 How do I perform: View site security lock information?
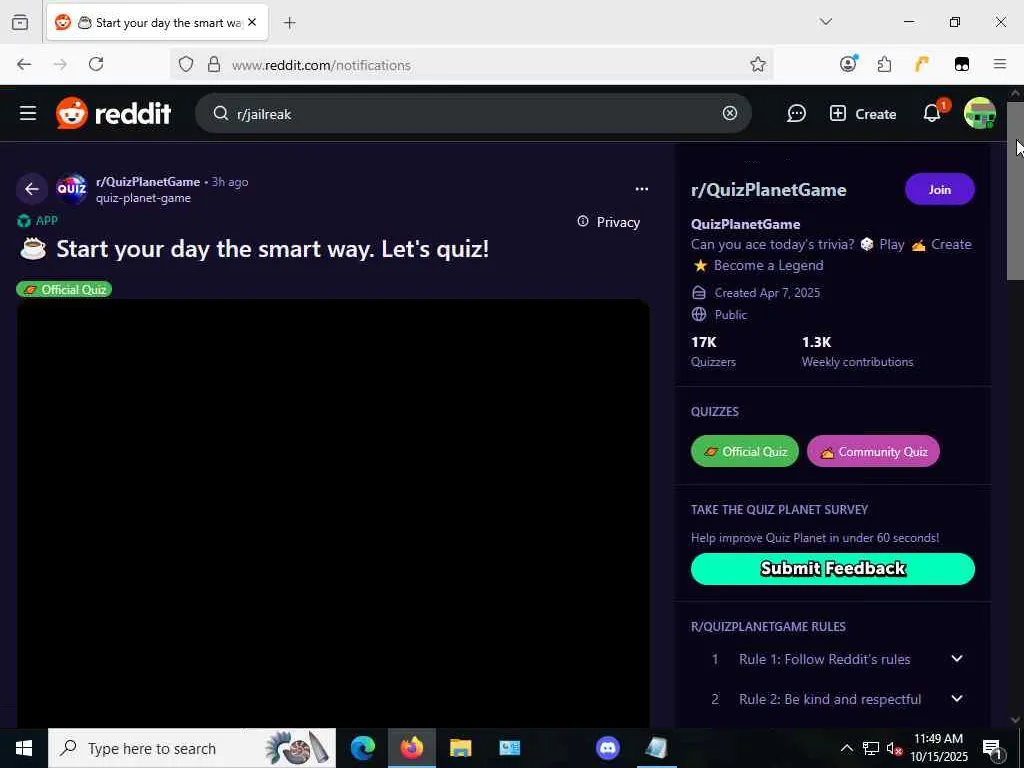click(x=214, y=65)
